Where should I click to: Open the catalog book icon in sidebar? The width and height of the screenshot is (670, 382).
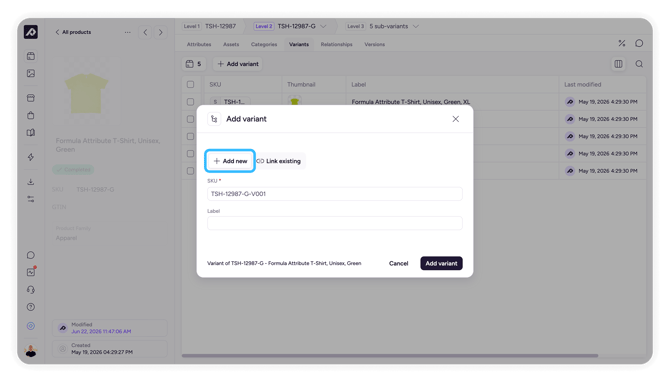[31, 132]
